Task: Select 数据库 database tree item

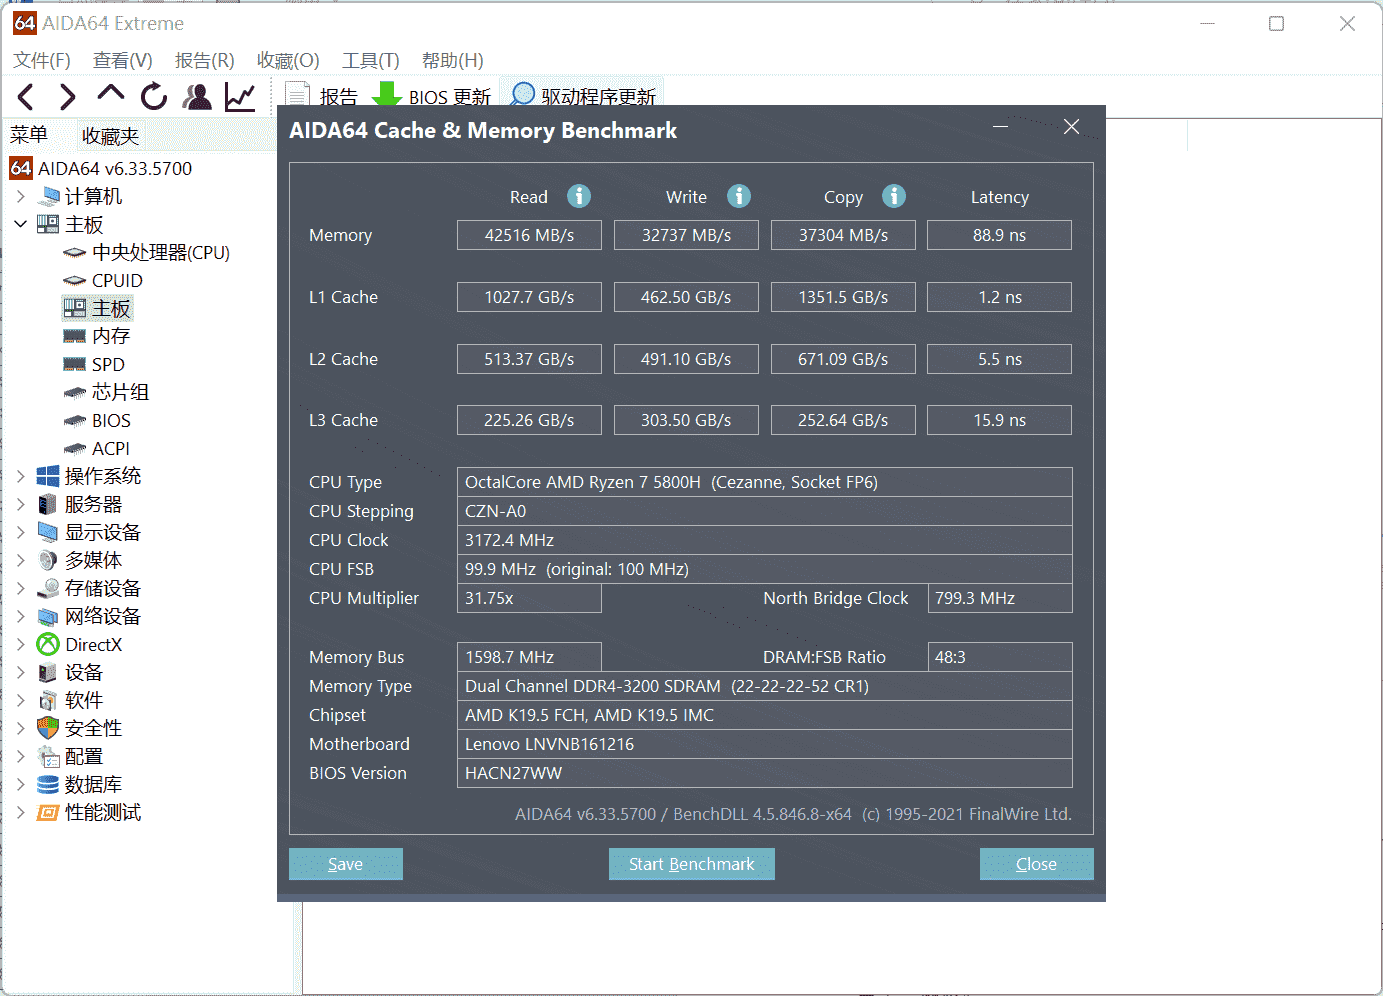Action: point(80,784)
